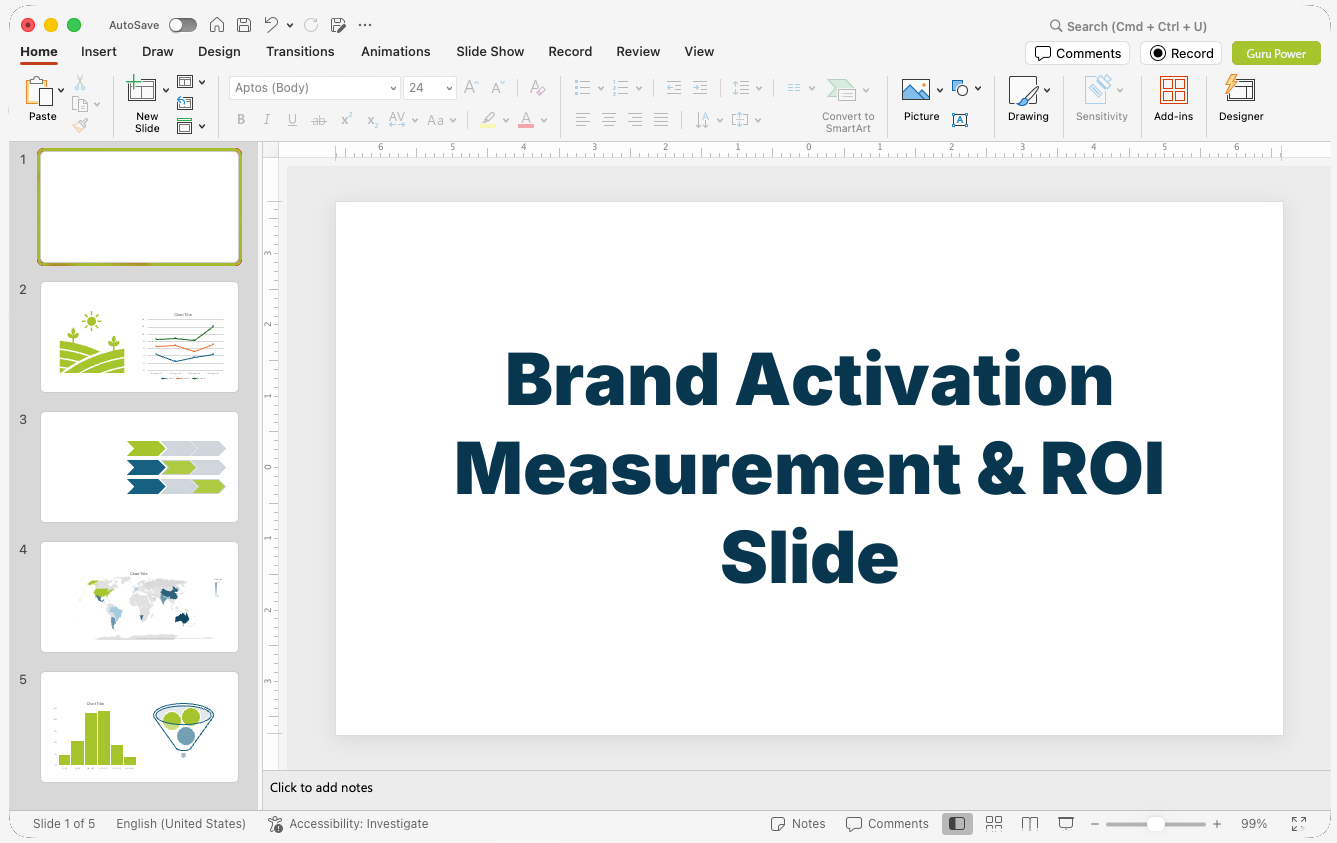Expand the Paste options dropdown arrow
Image resolution: width=1337 pixels, height=843 pixels.
(61, 91)
